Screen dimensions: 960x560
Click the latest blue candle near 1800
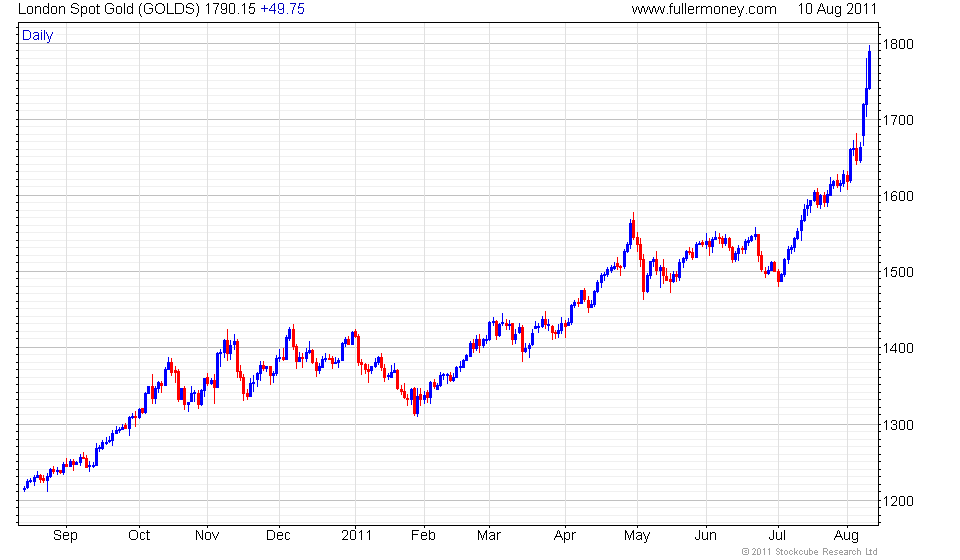pyautogui.click(x=869, y=68)
